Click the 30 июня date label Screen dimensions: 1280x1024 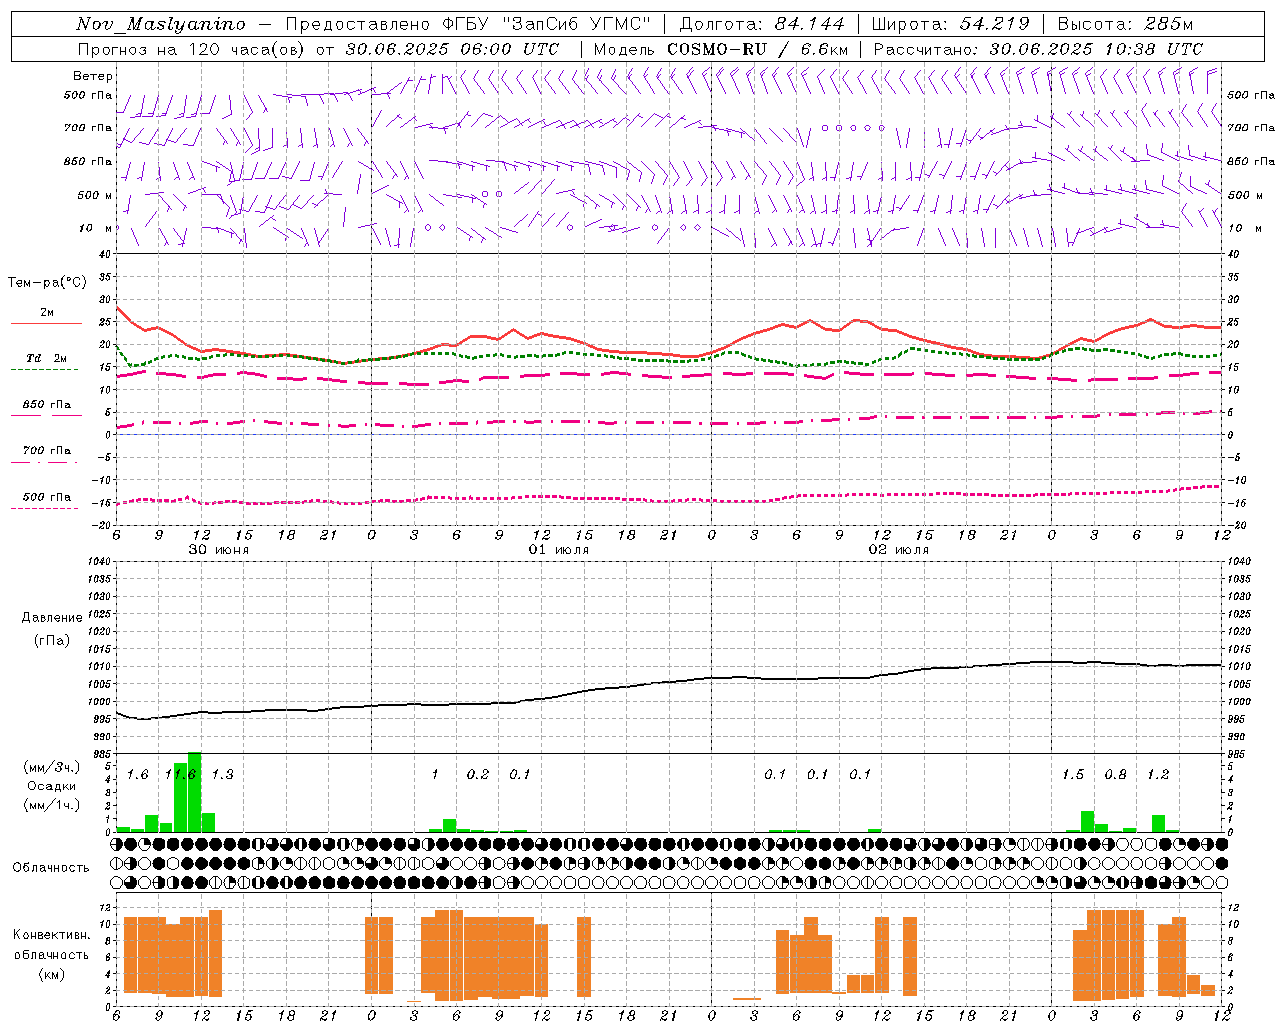point(219,550)
